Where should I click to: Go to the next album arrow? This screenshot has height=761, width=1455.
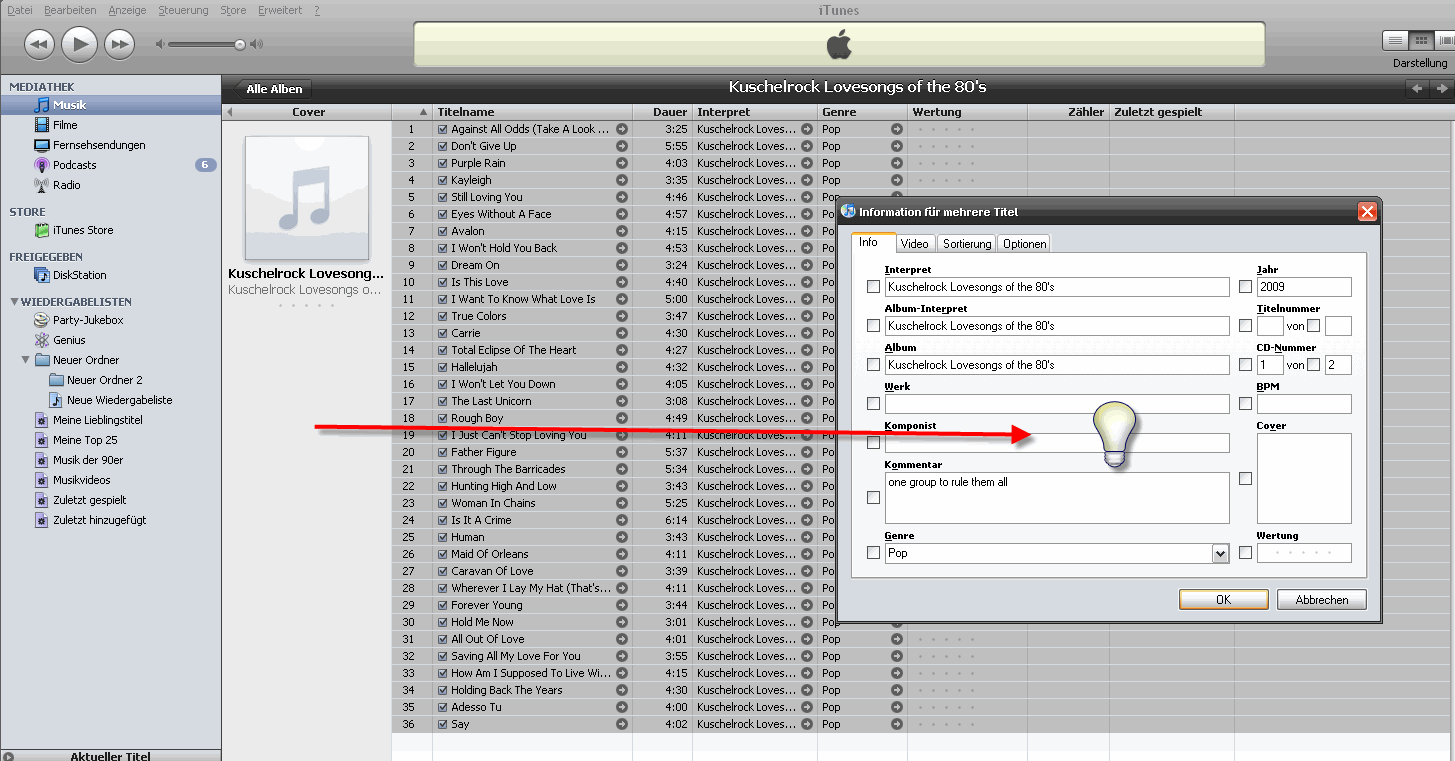click(1441, 89)
